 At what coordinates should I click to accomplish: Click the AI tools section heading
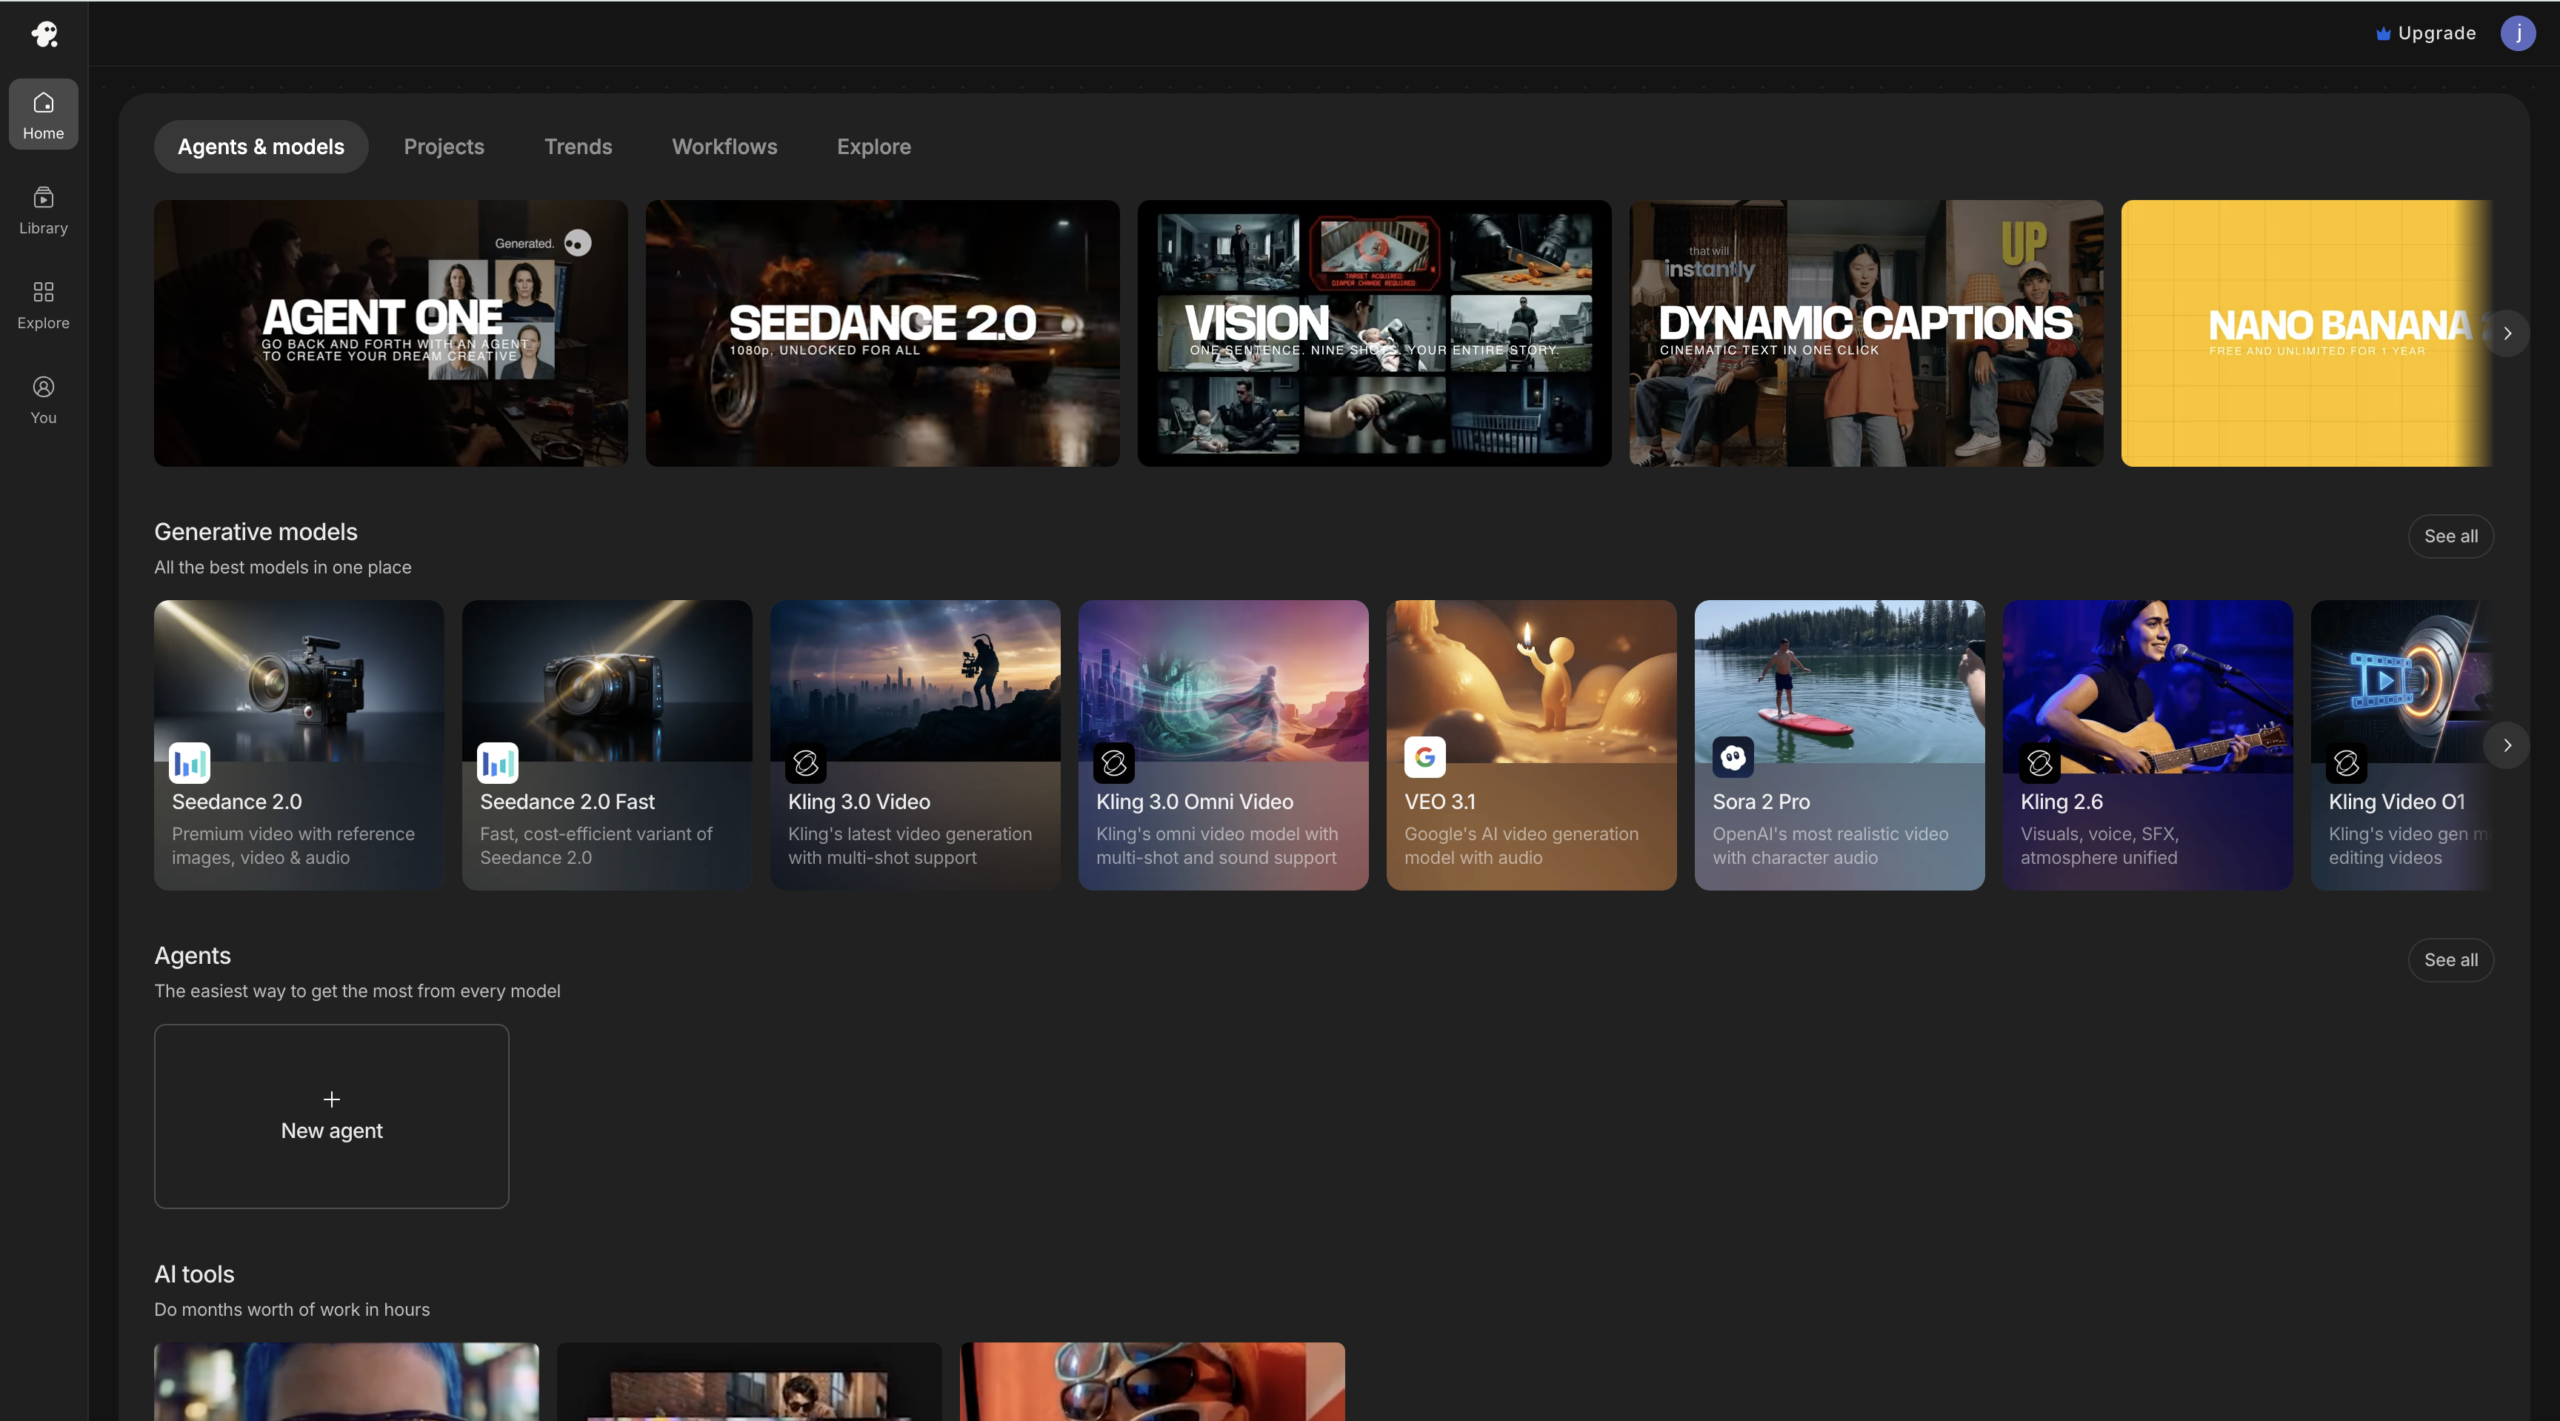pyautogui.click(x=194, y=1274)
